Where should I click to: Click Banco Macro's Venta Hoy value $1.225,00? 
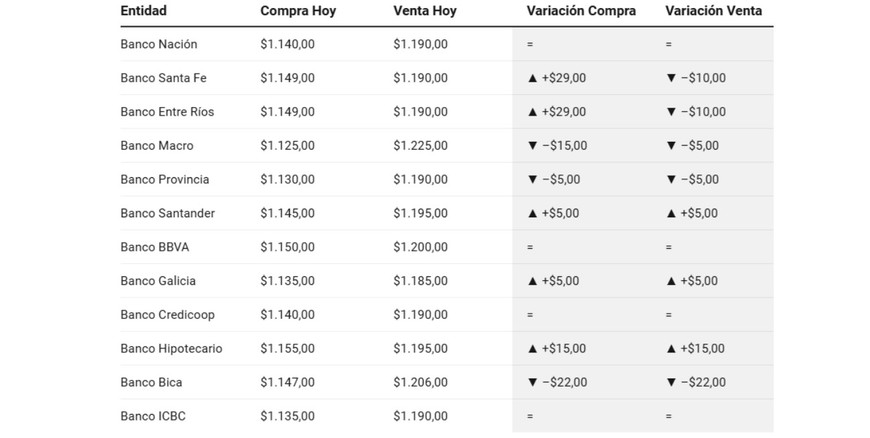420,146
